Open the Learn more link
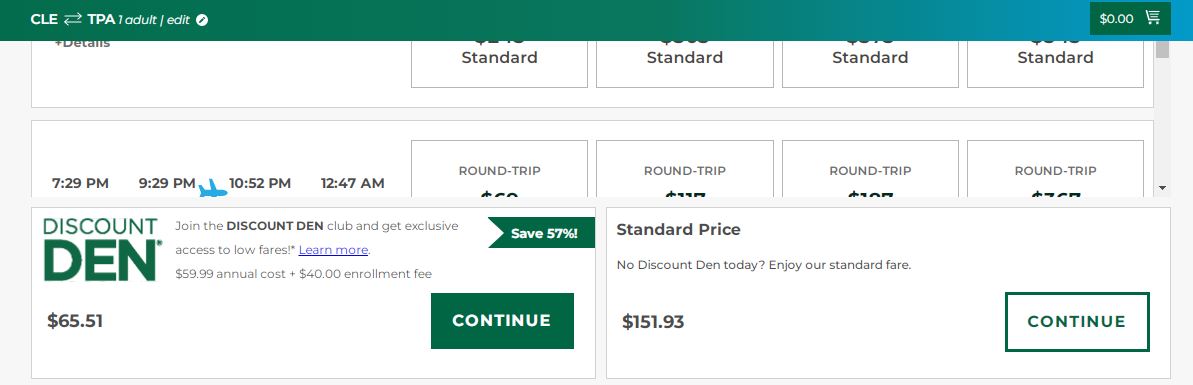The width and height of the screenshot is (1193, 385). click(333, 250)
